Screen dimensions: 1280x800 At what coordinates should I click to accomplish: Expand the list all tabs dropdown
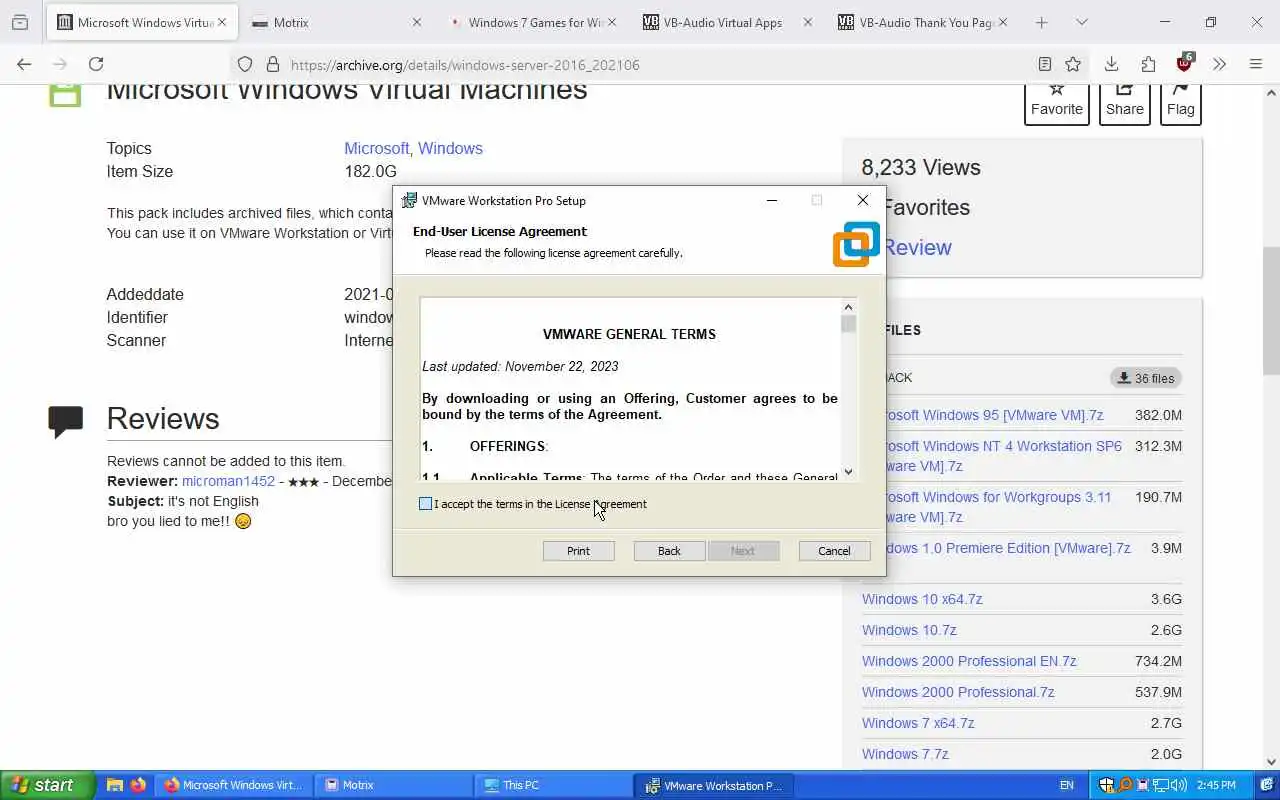(1081, 22)
